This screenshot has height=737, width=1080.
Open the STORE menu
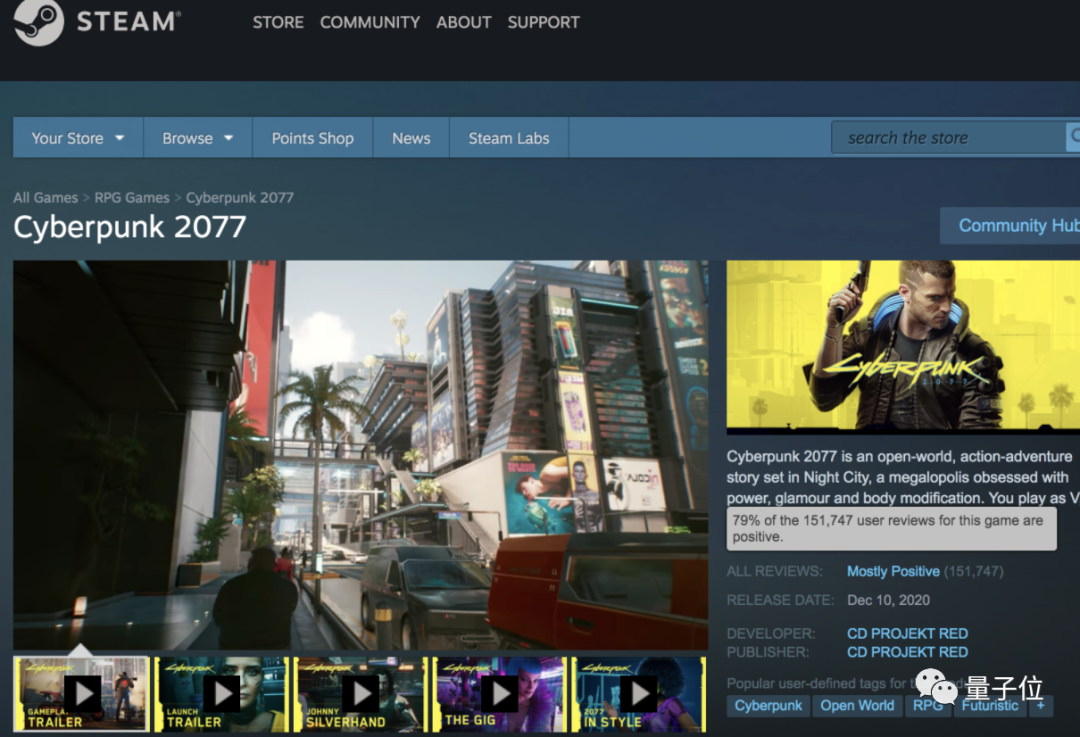(278, 23)
